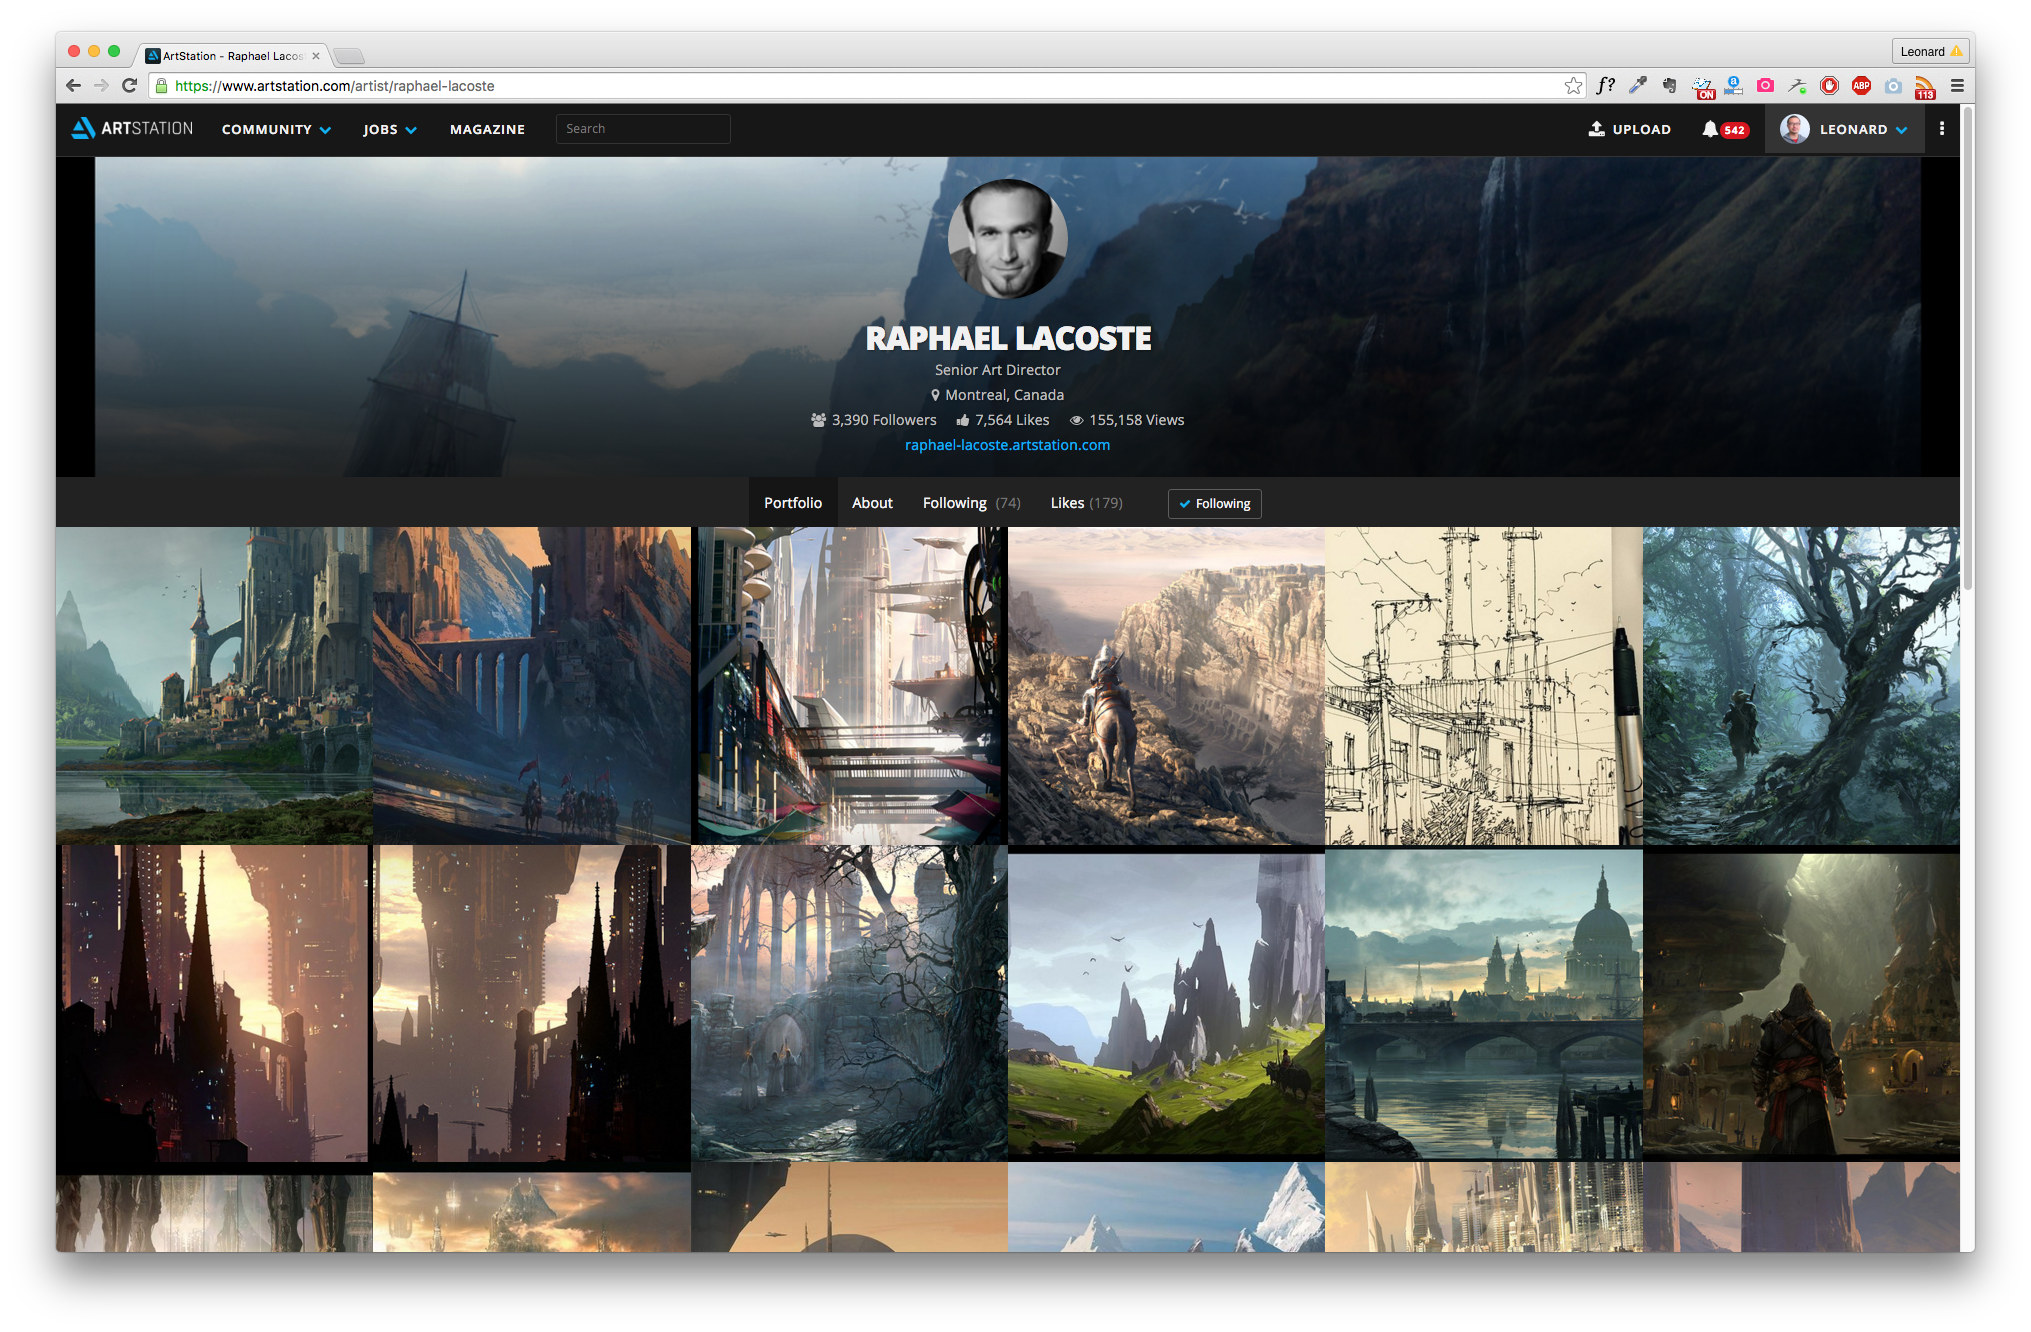
Task: Click the Raphael Lacoste name heading
Action: point(1008,339)
